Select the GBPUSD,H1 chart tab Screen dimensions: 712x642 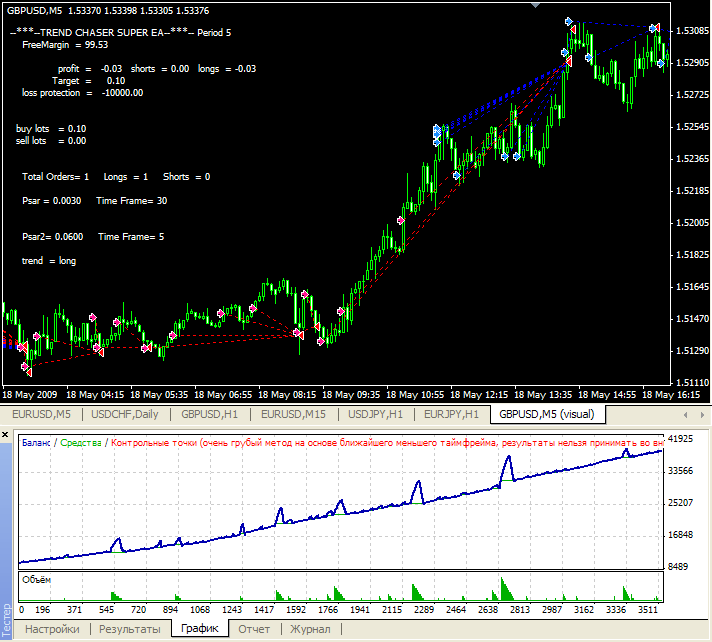[210, 414]
